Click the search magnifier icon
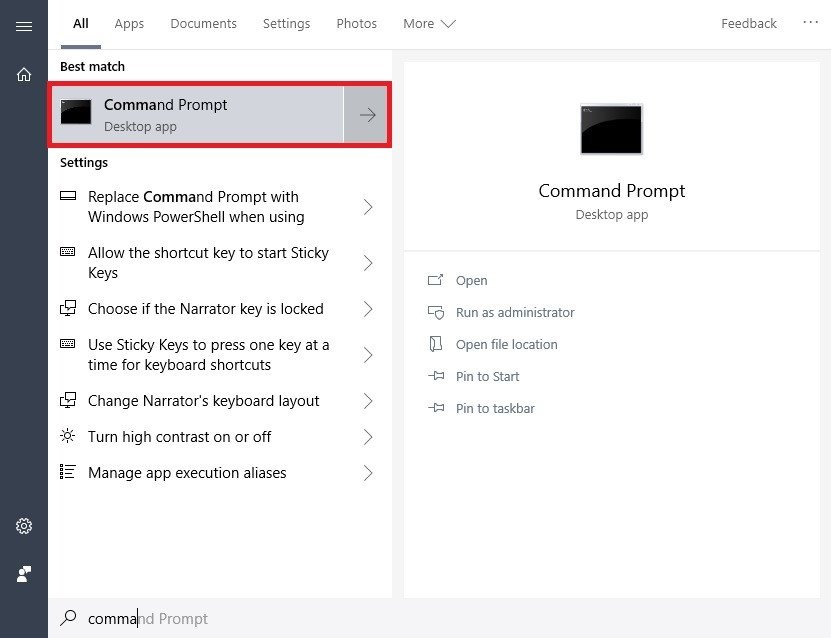831x638 pixels. (69, 618)
